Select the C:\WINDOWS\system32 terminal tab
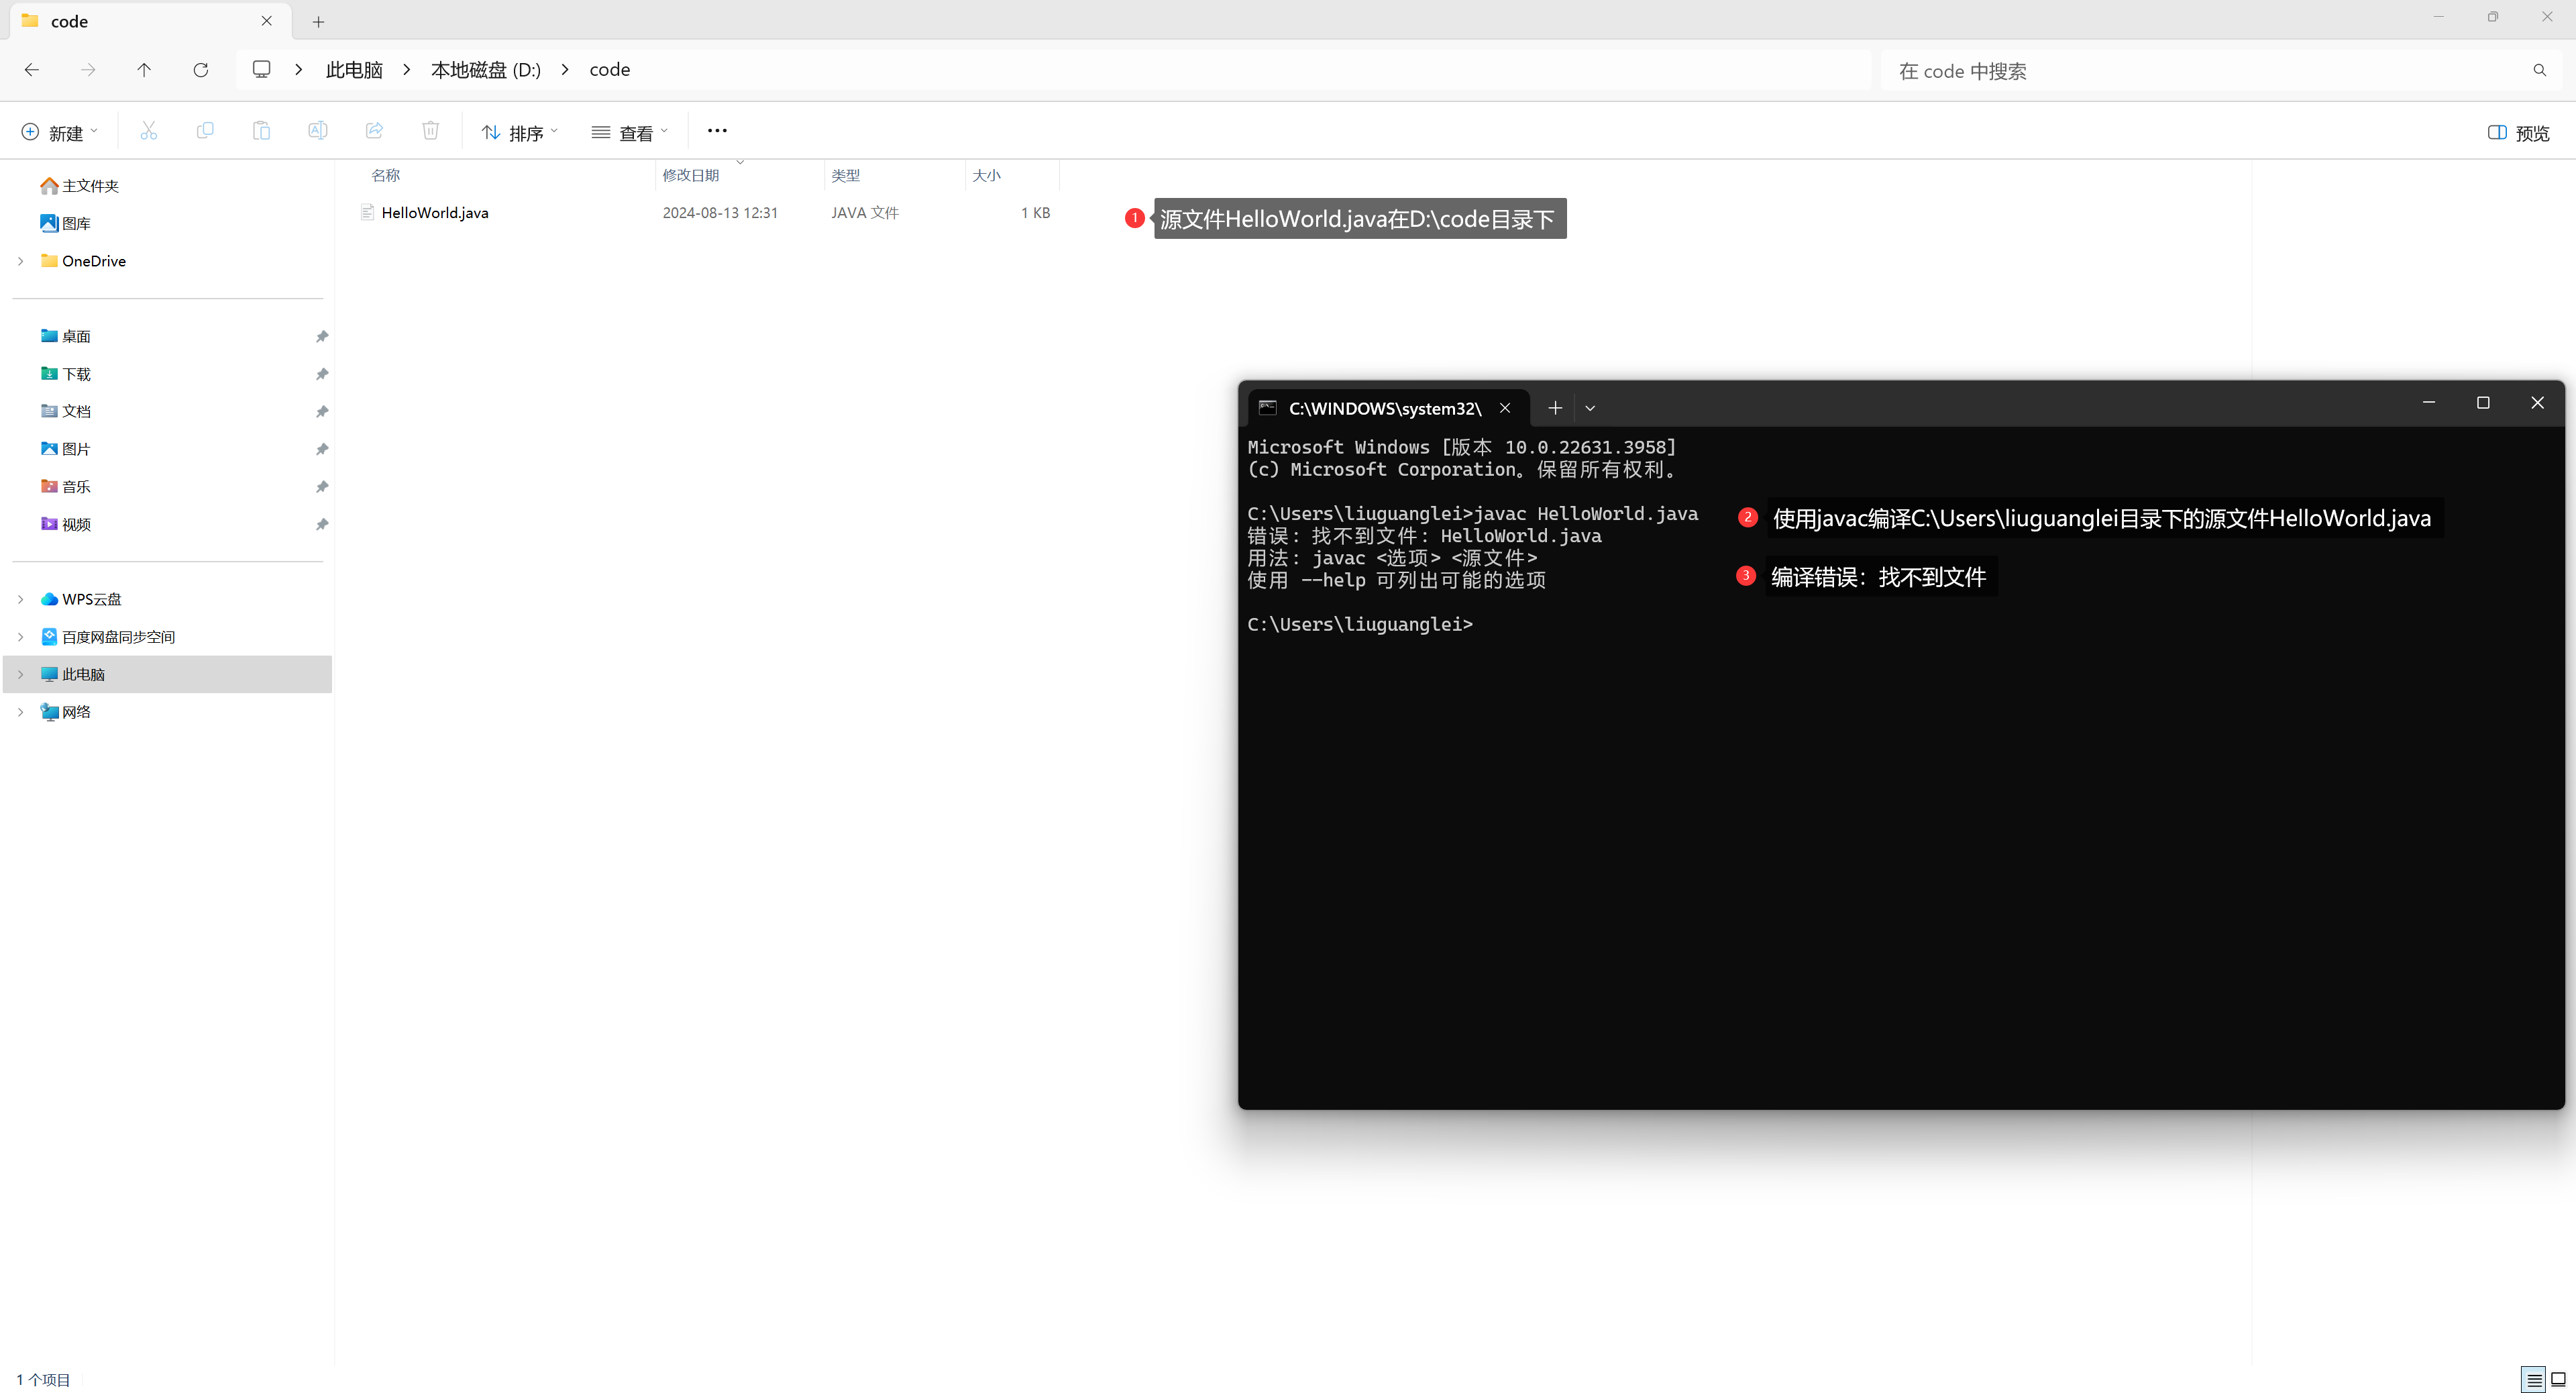Screen dimensions: 2576x1393 click(x=1383, y=408)
